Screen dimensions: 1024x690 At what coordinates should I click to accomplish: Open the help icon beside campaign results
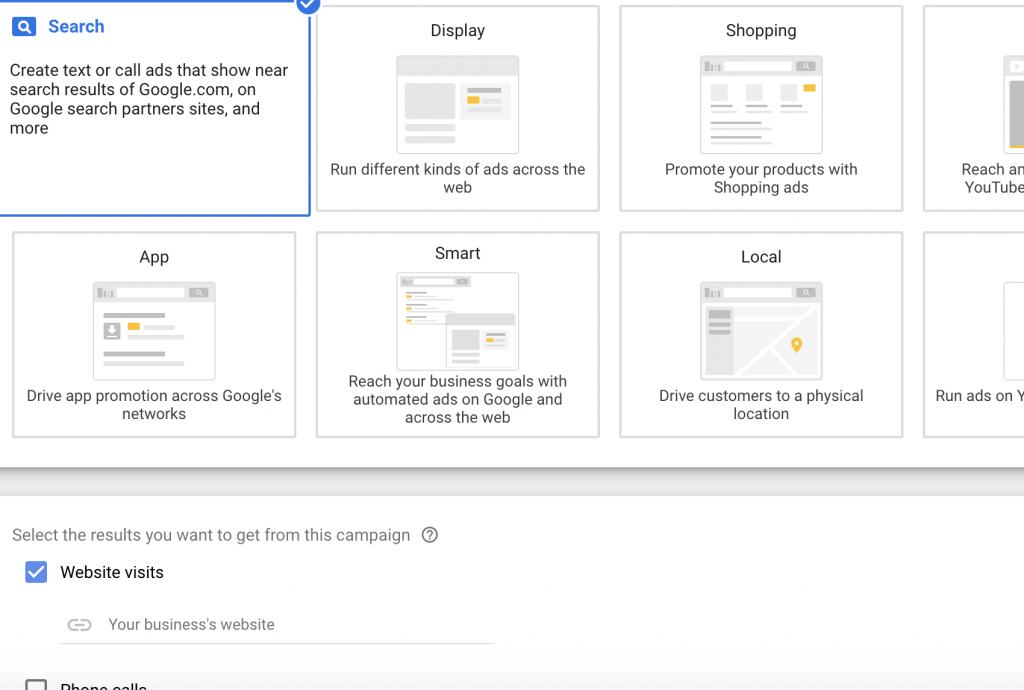(x=430, y=535)
